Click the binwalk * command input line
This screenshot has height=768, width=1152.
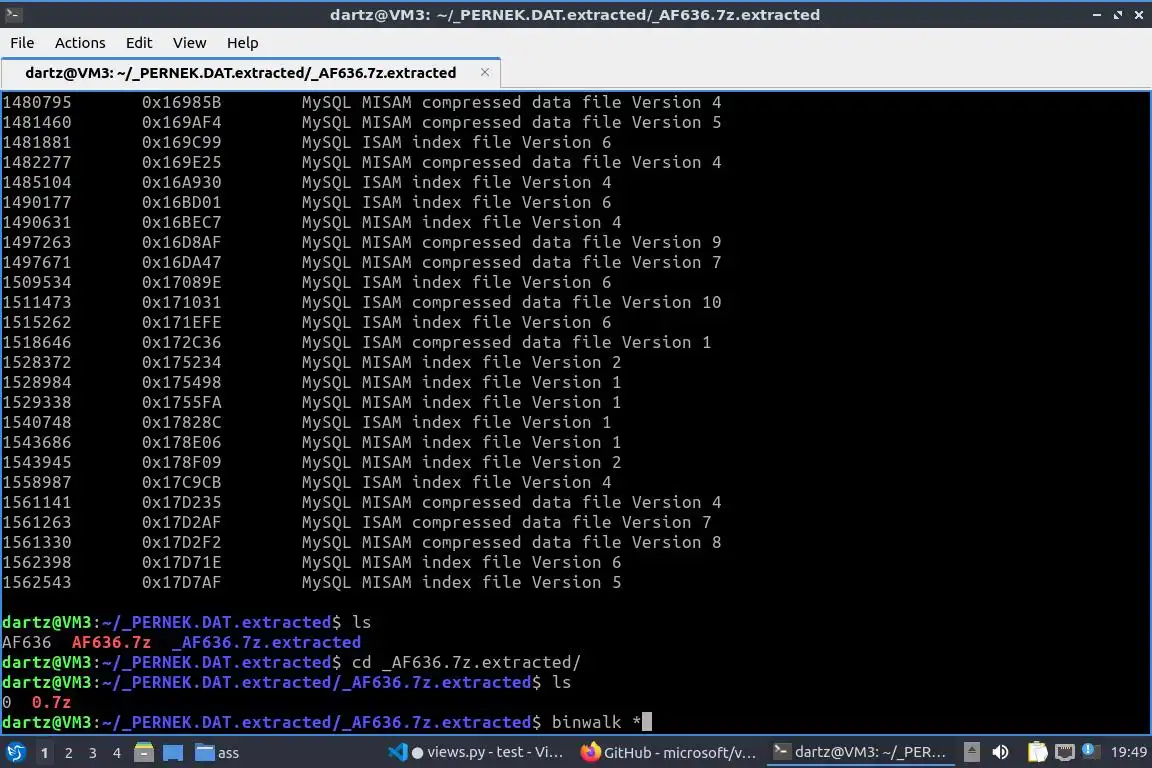pos(326,722)
